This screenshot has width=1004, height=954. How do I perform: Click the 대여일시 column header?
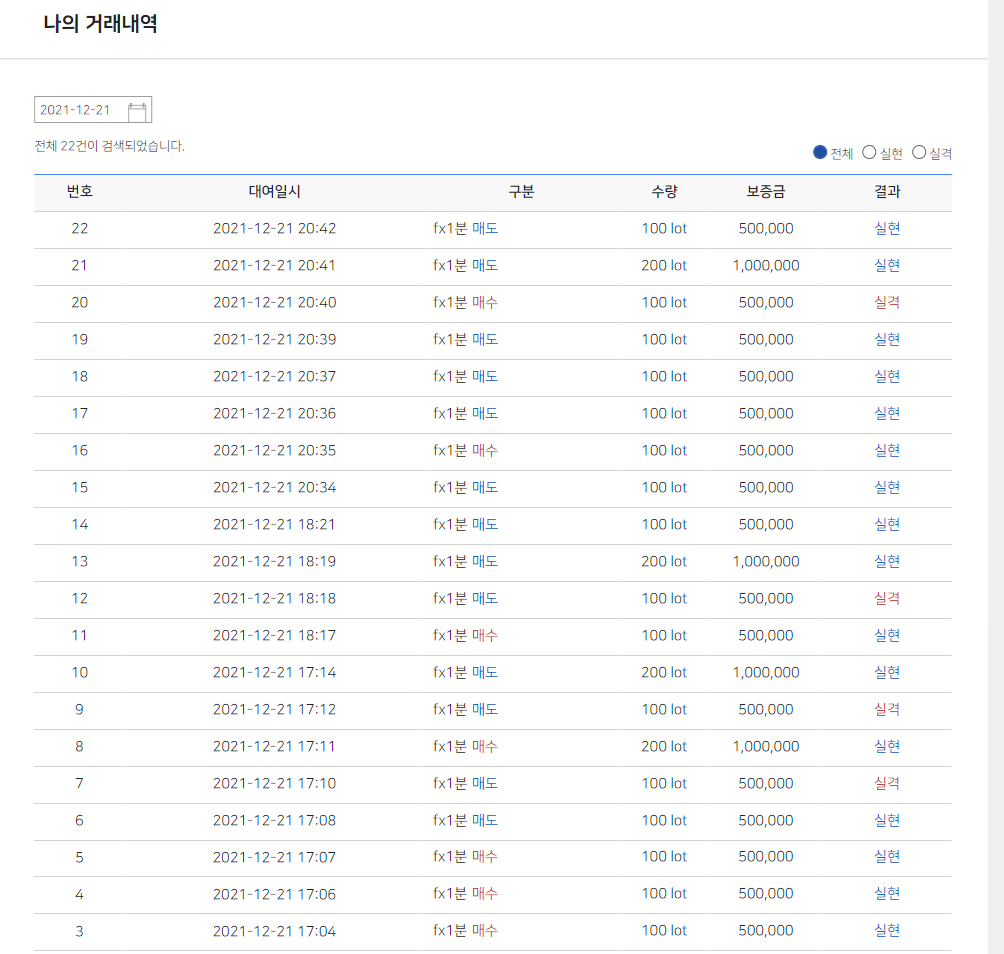(x=274, y=191)
